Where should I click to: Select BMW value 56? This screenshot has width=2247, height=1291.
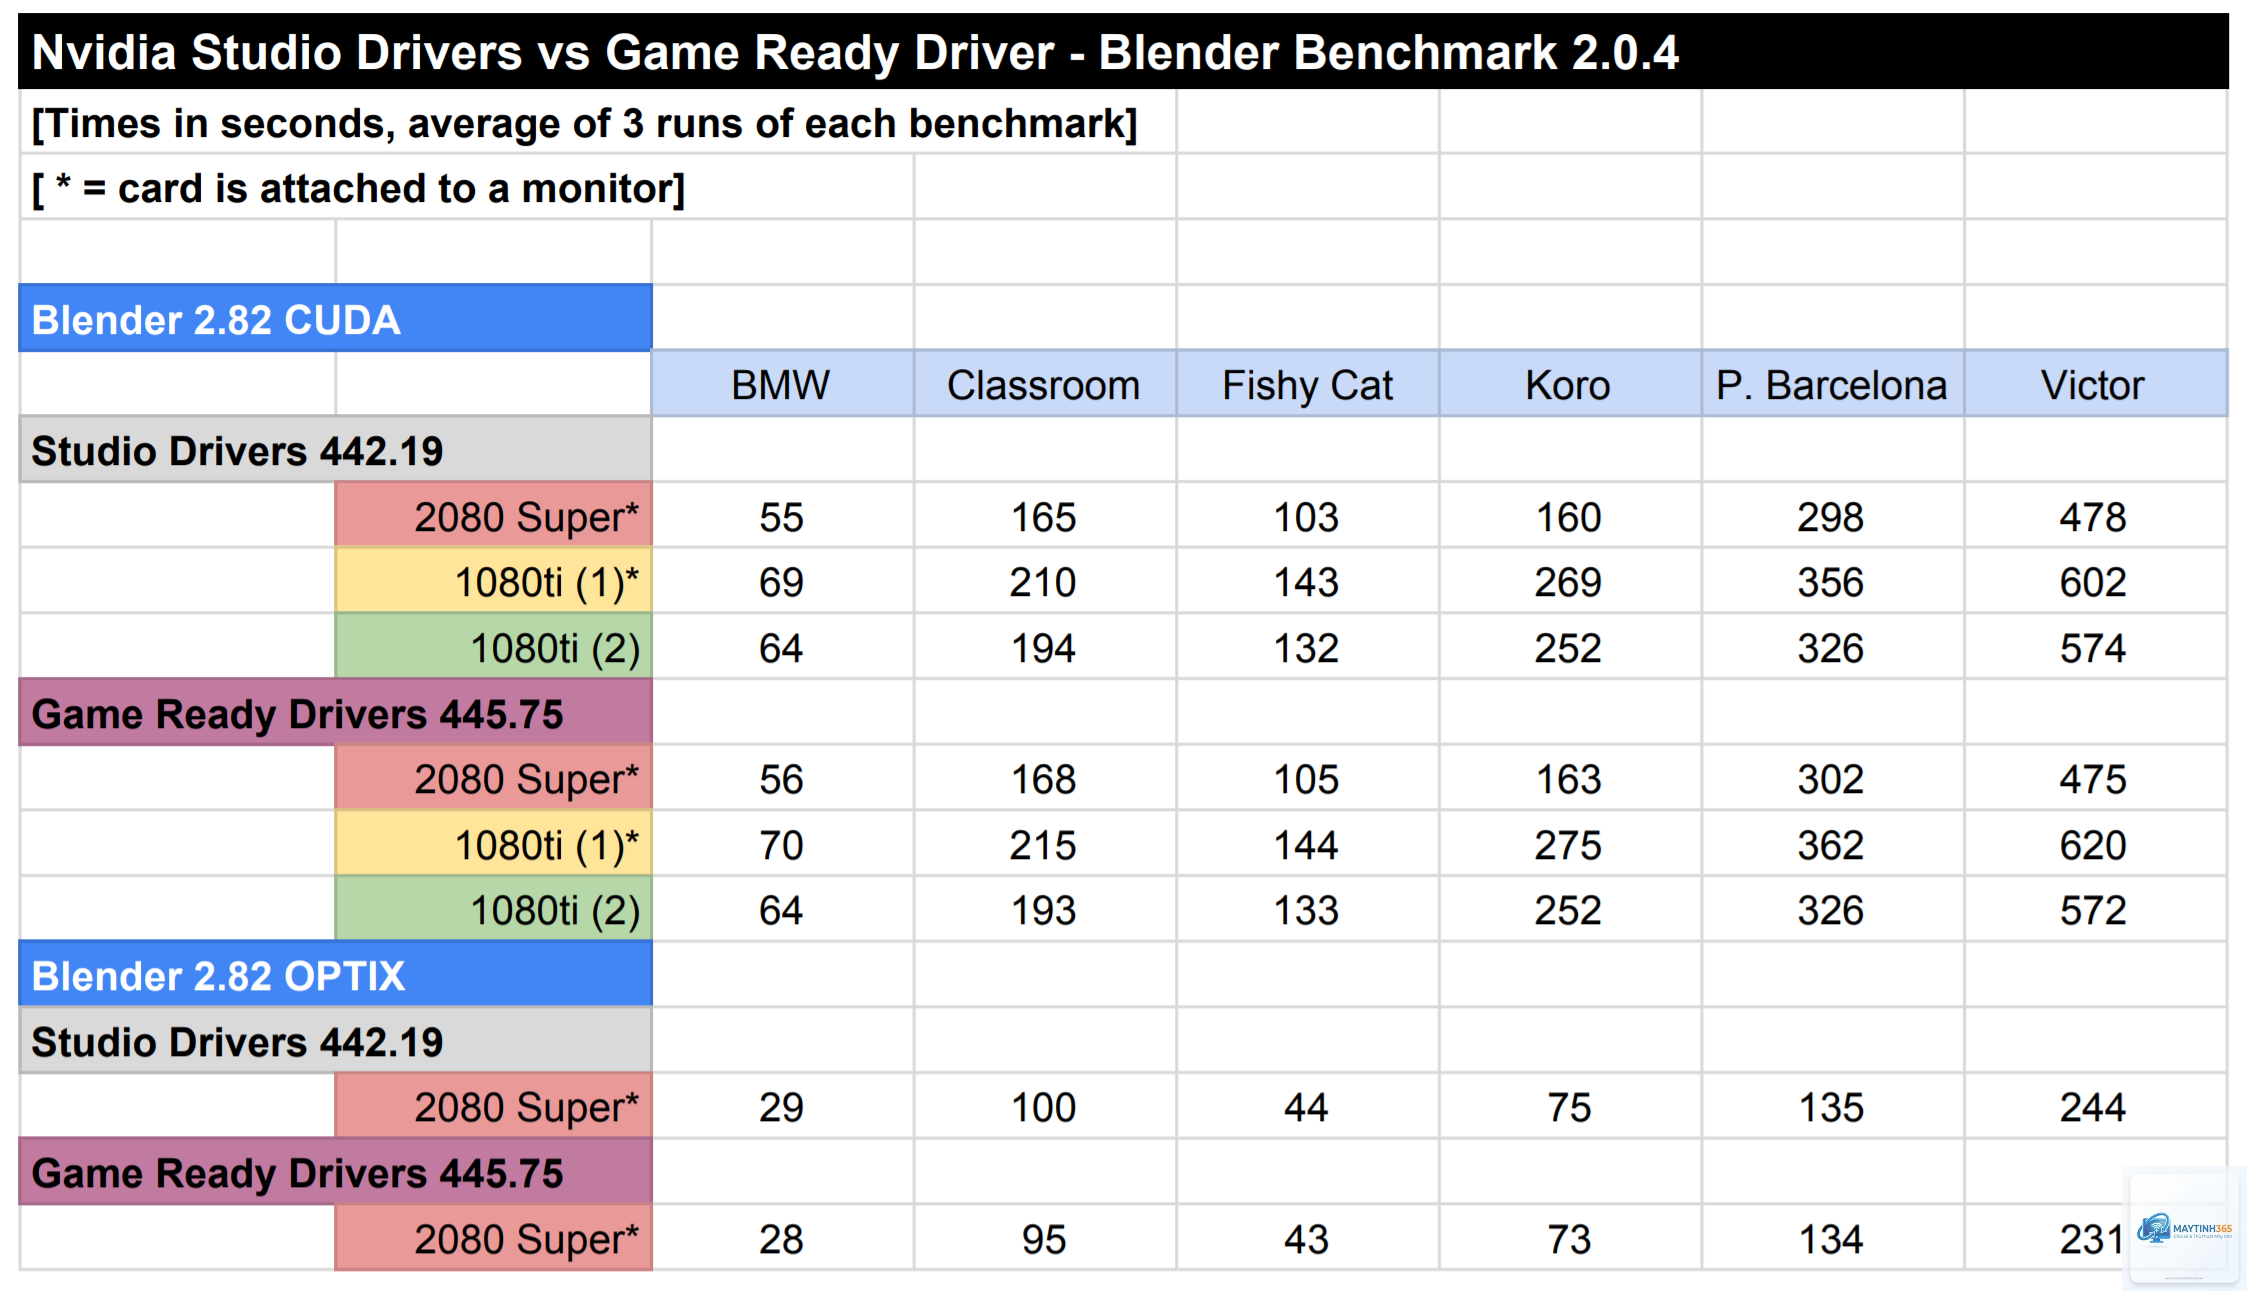pos(781,779)
